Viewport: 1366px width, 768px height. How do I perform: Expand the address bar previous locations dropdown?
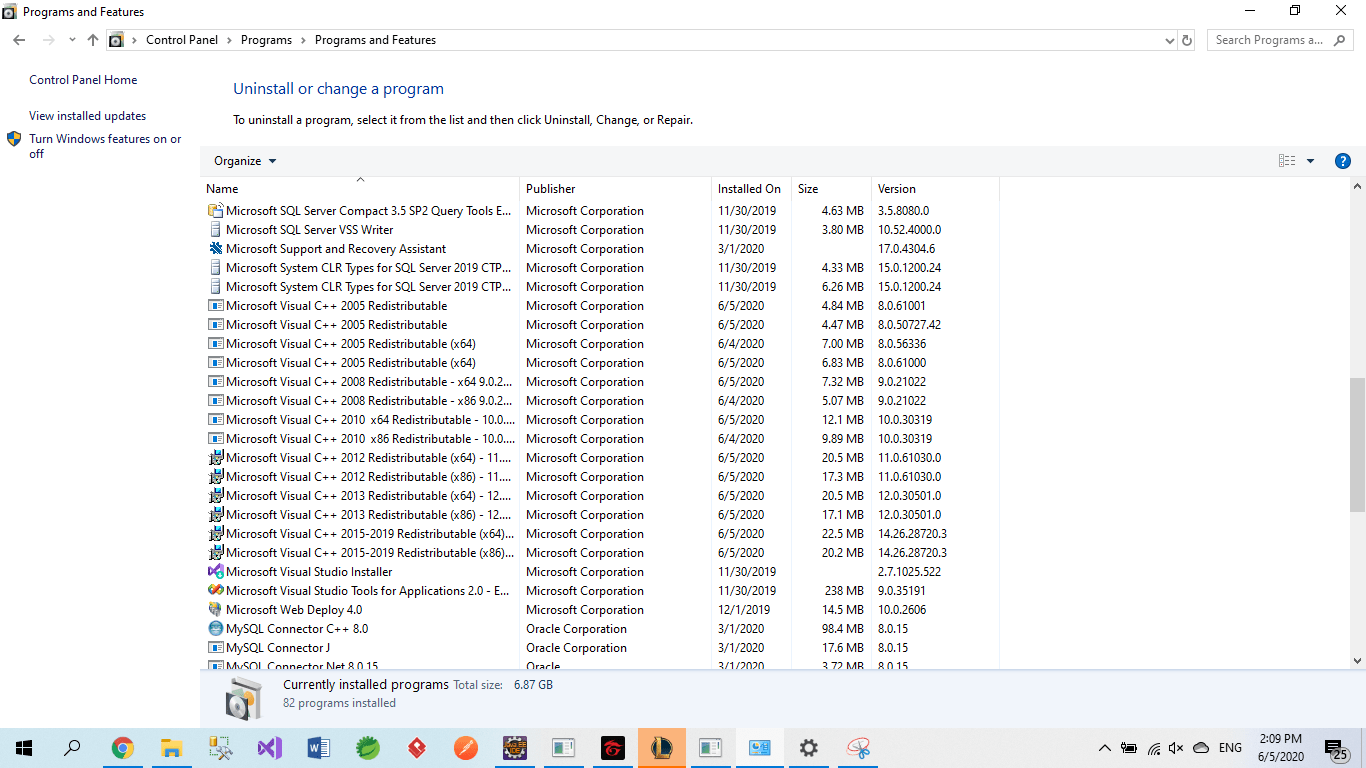pos(1170,40)
